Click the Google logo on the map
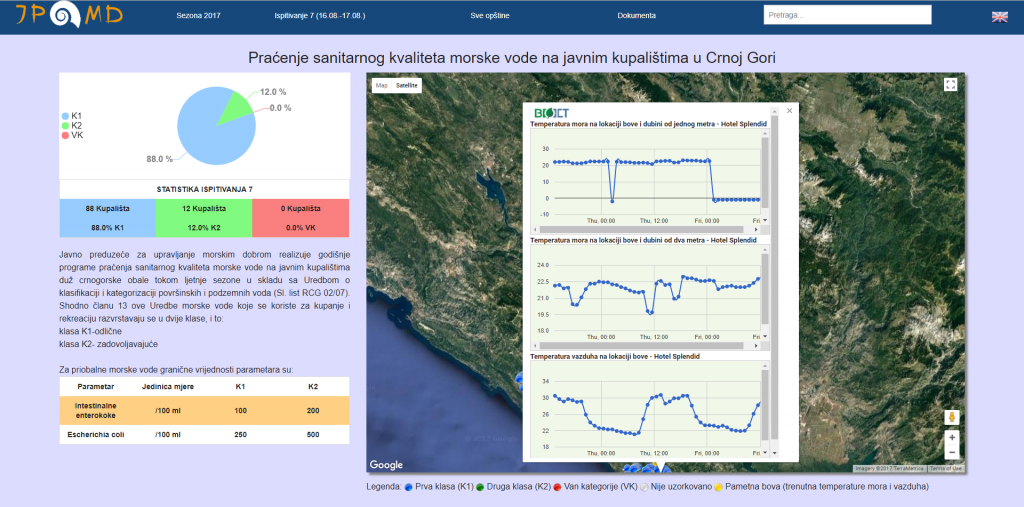 (386, 465)
